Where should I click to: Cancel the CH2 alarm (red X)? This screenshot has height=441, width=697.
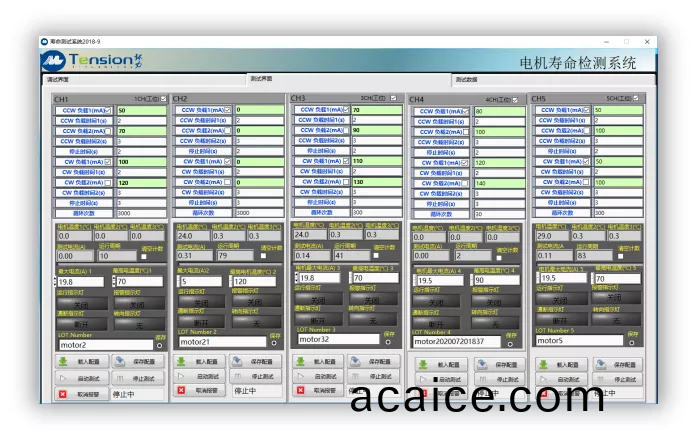tap(200, 390)
